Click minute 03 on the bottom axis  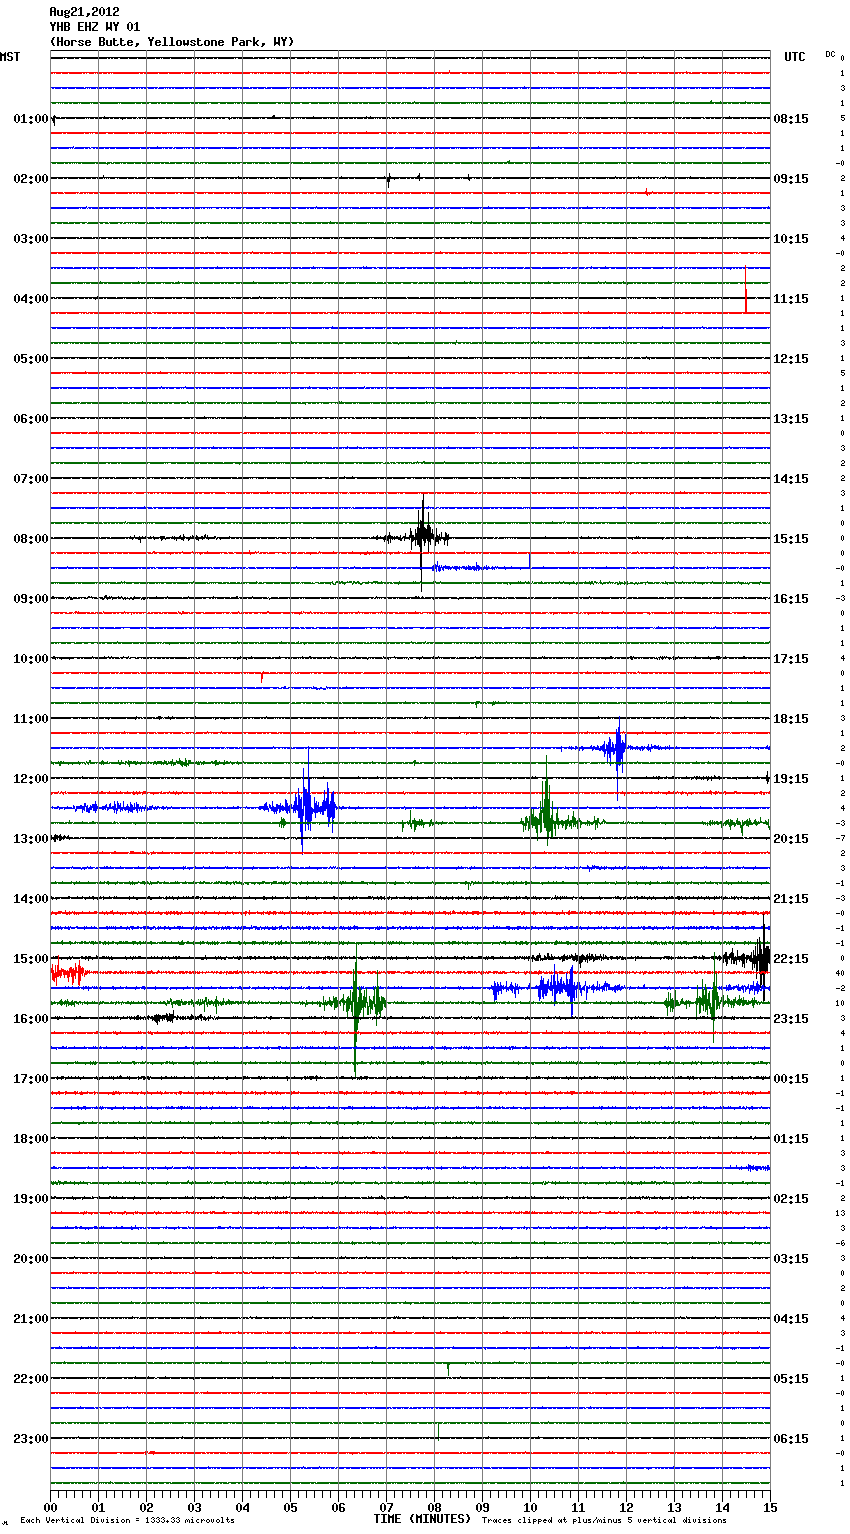pos(195,1507)
